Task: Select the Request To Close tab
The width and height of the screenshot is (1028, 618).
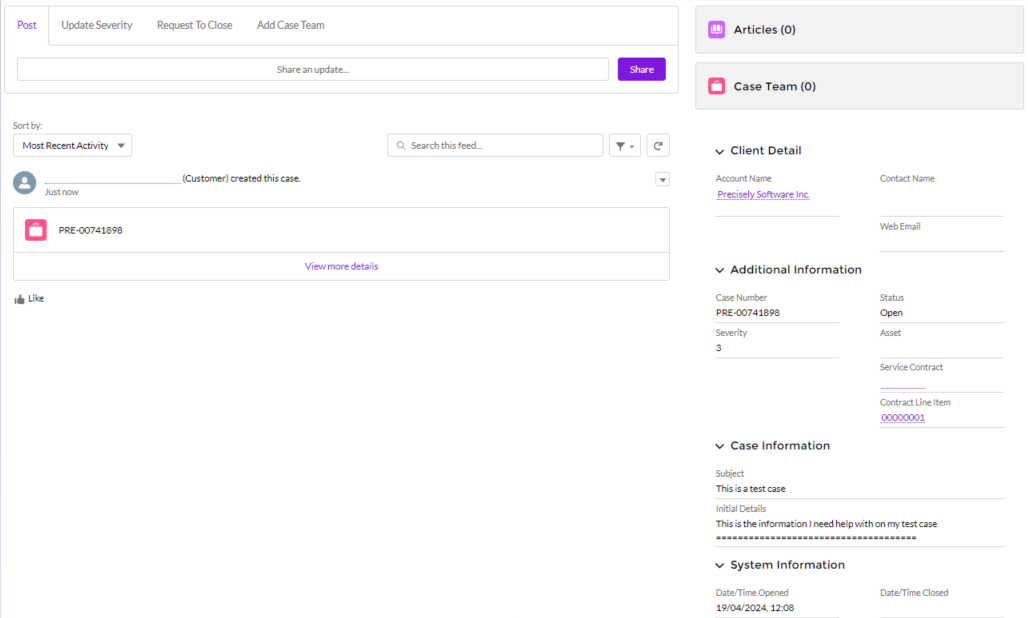Action: pos(194,25)
